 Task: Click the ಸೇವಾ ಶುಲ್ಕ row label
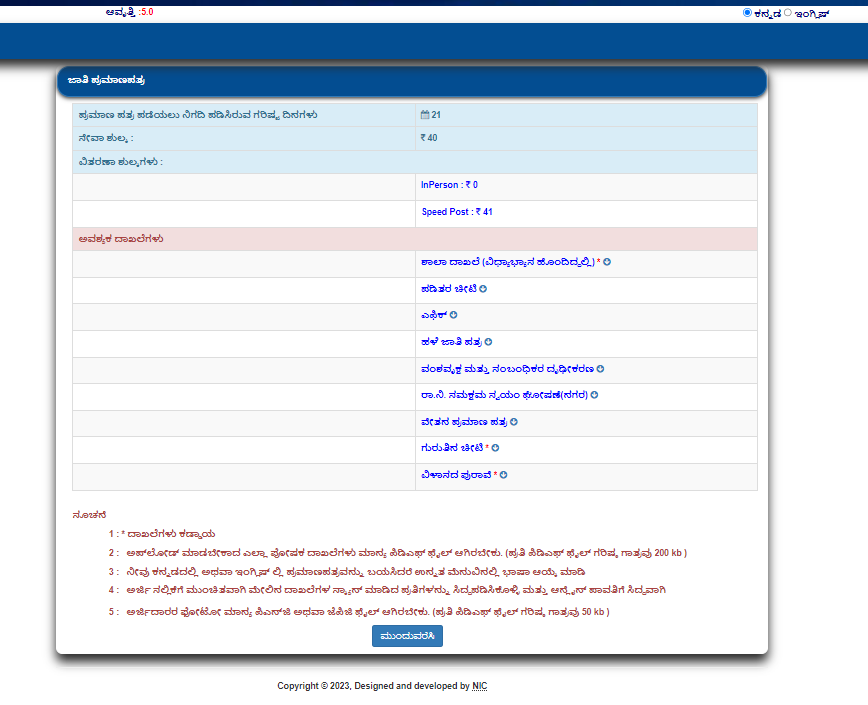(105, 138)
